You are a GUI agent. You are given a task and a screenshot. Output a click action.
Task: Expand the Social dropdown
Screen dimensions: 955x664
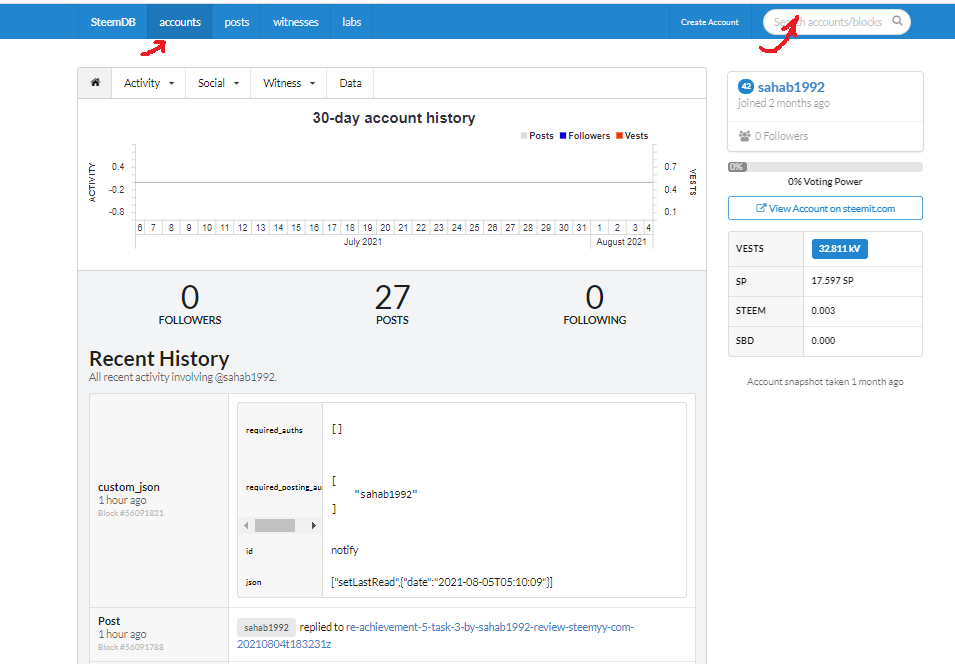coord(218,83)
